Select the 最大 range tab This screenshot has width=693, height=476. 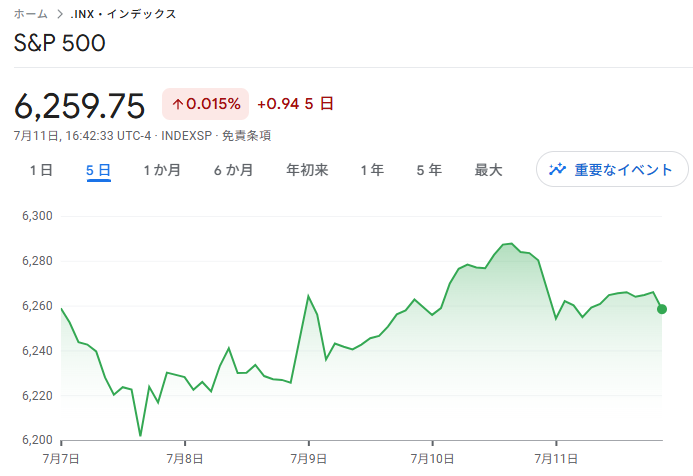(488, 170)
